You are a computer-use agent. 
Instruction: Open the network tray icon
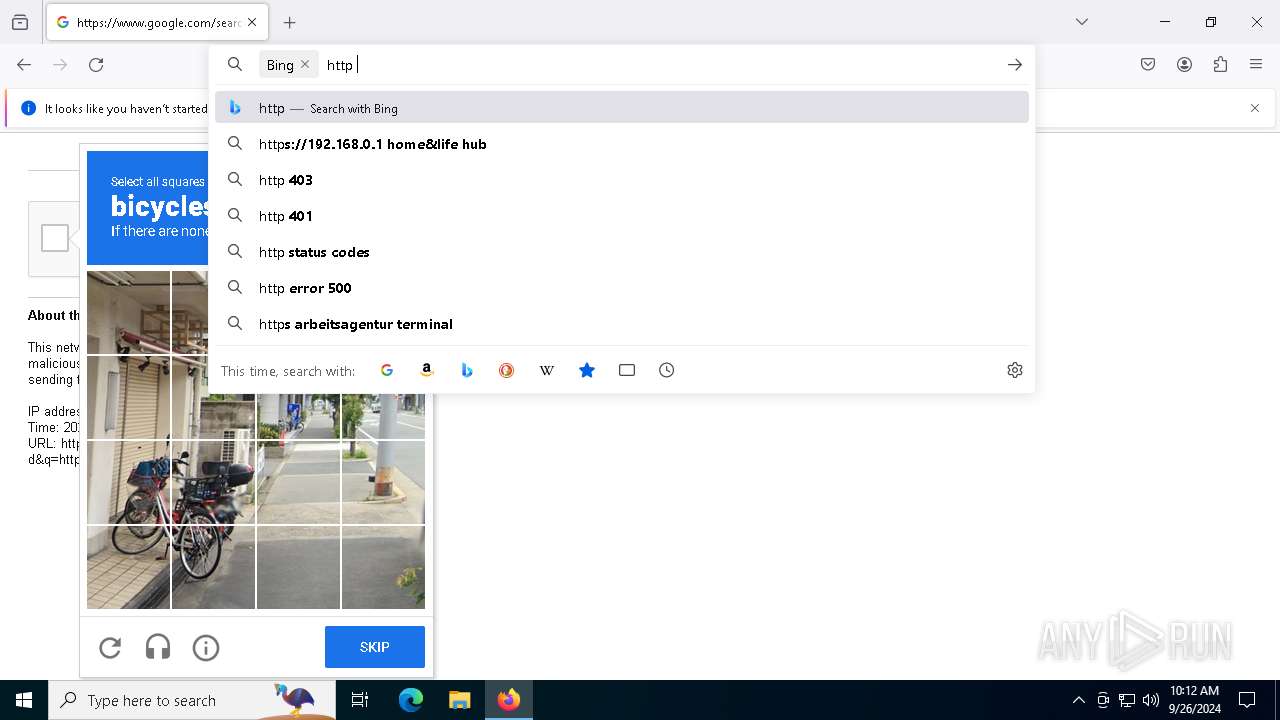click(x=1127, y=700)
